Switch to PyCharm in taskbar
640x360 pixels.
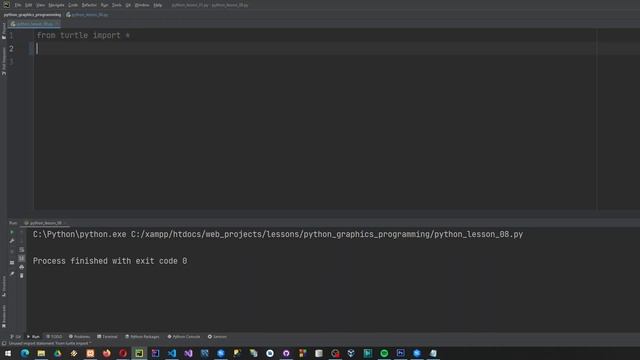tap(139, 353)
